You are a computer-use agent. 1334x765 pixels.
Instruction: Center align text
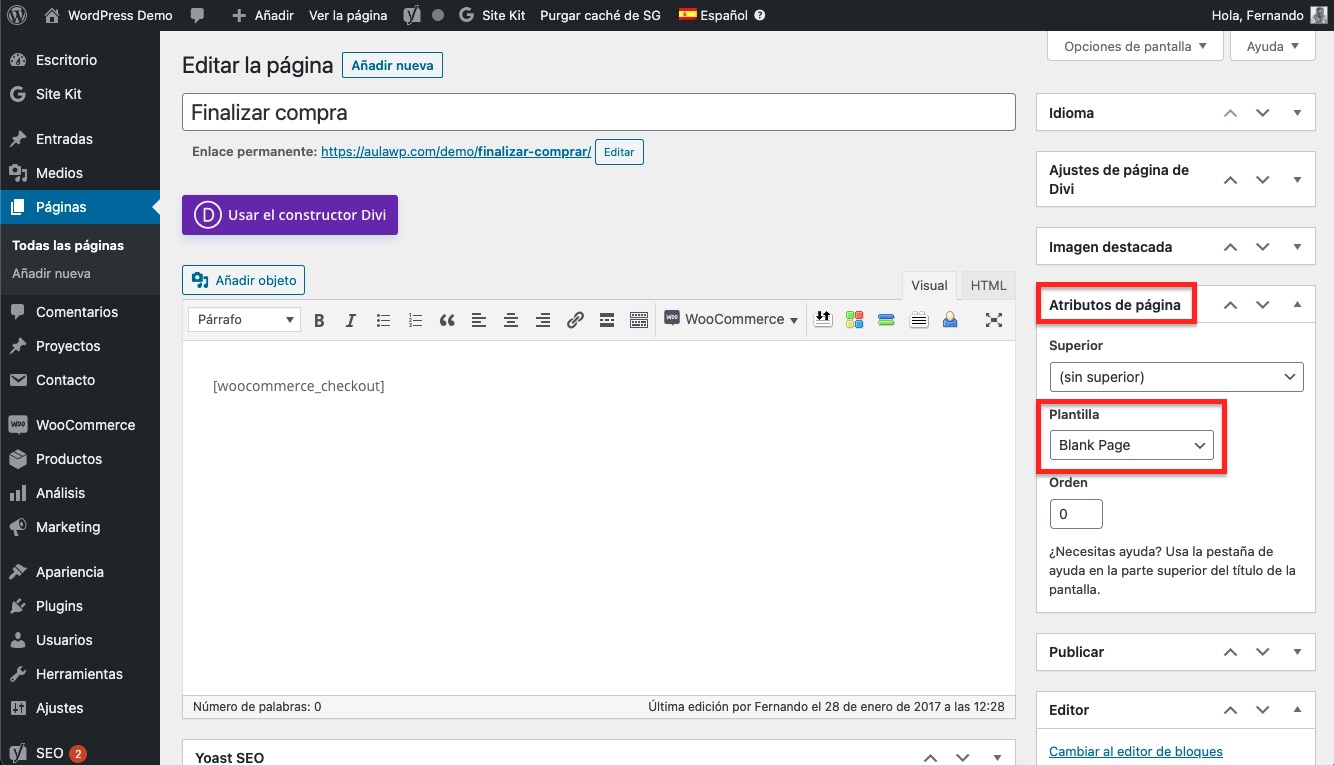pyautogui.click(x=511, y=320)
